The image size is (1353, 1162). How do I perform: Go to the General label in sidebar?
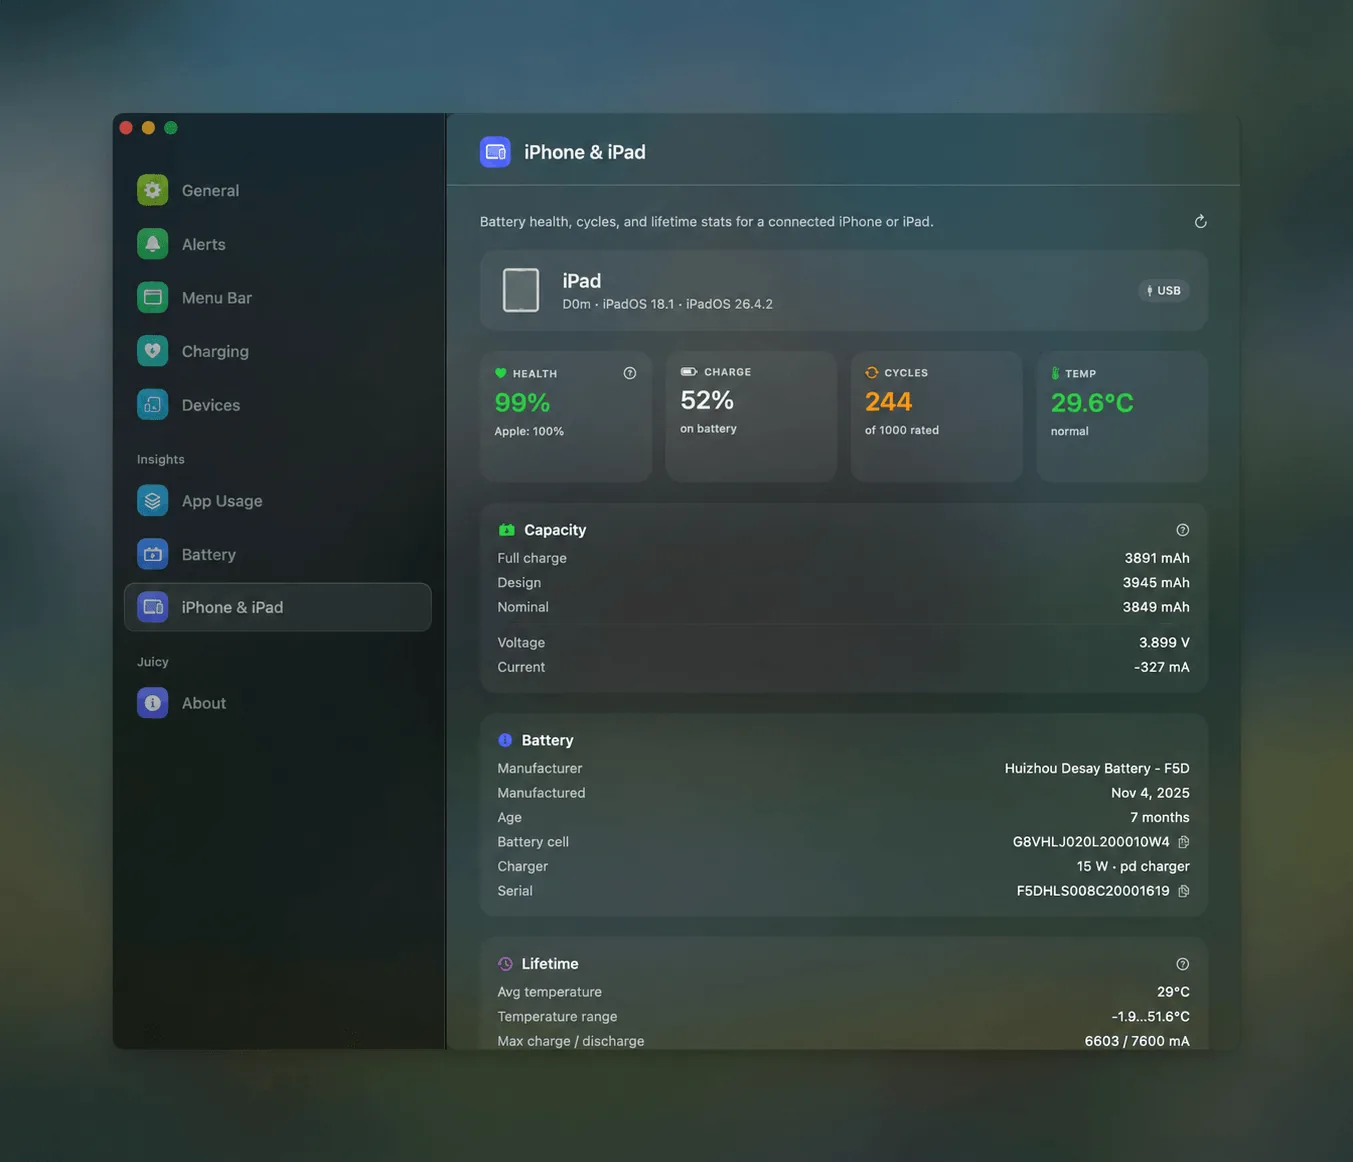click(x=210, y=190)
